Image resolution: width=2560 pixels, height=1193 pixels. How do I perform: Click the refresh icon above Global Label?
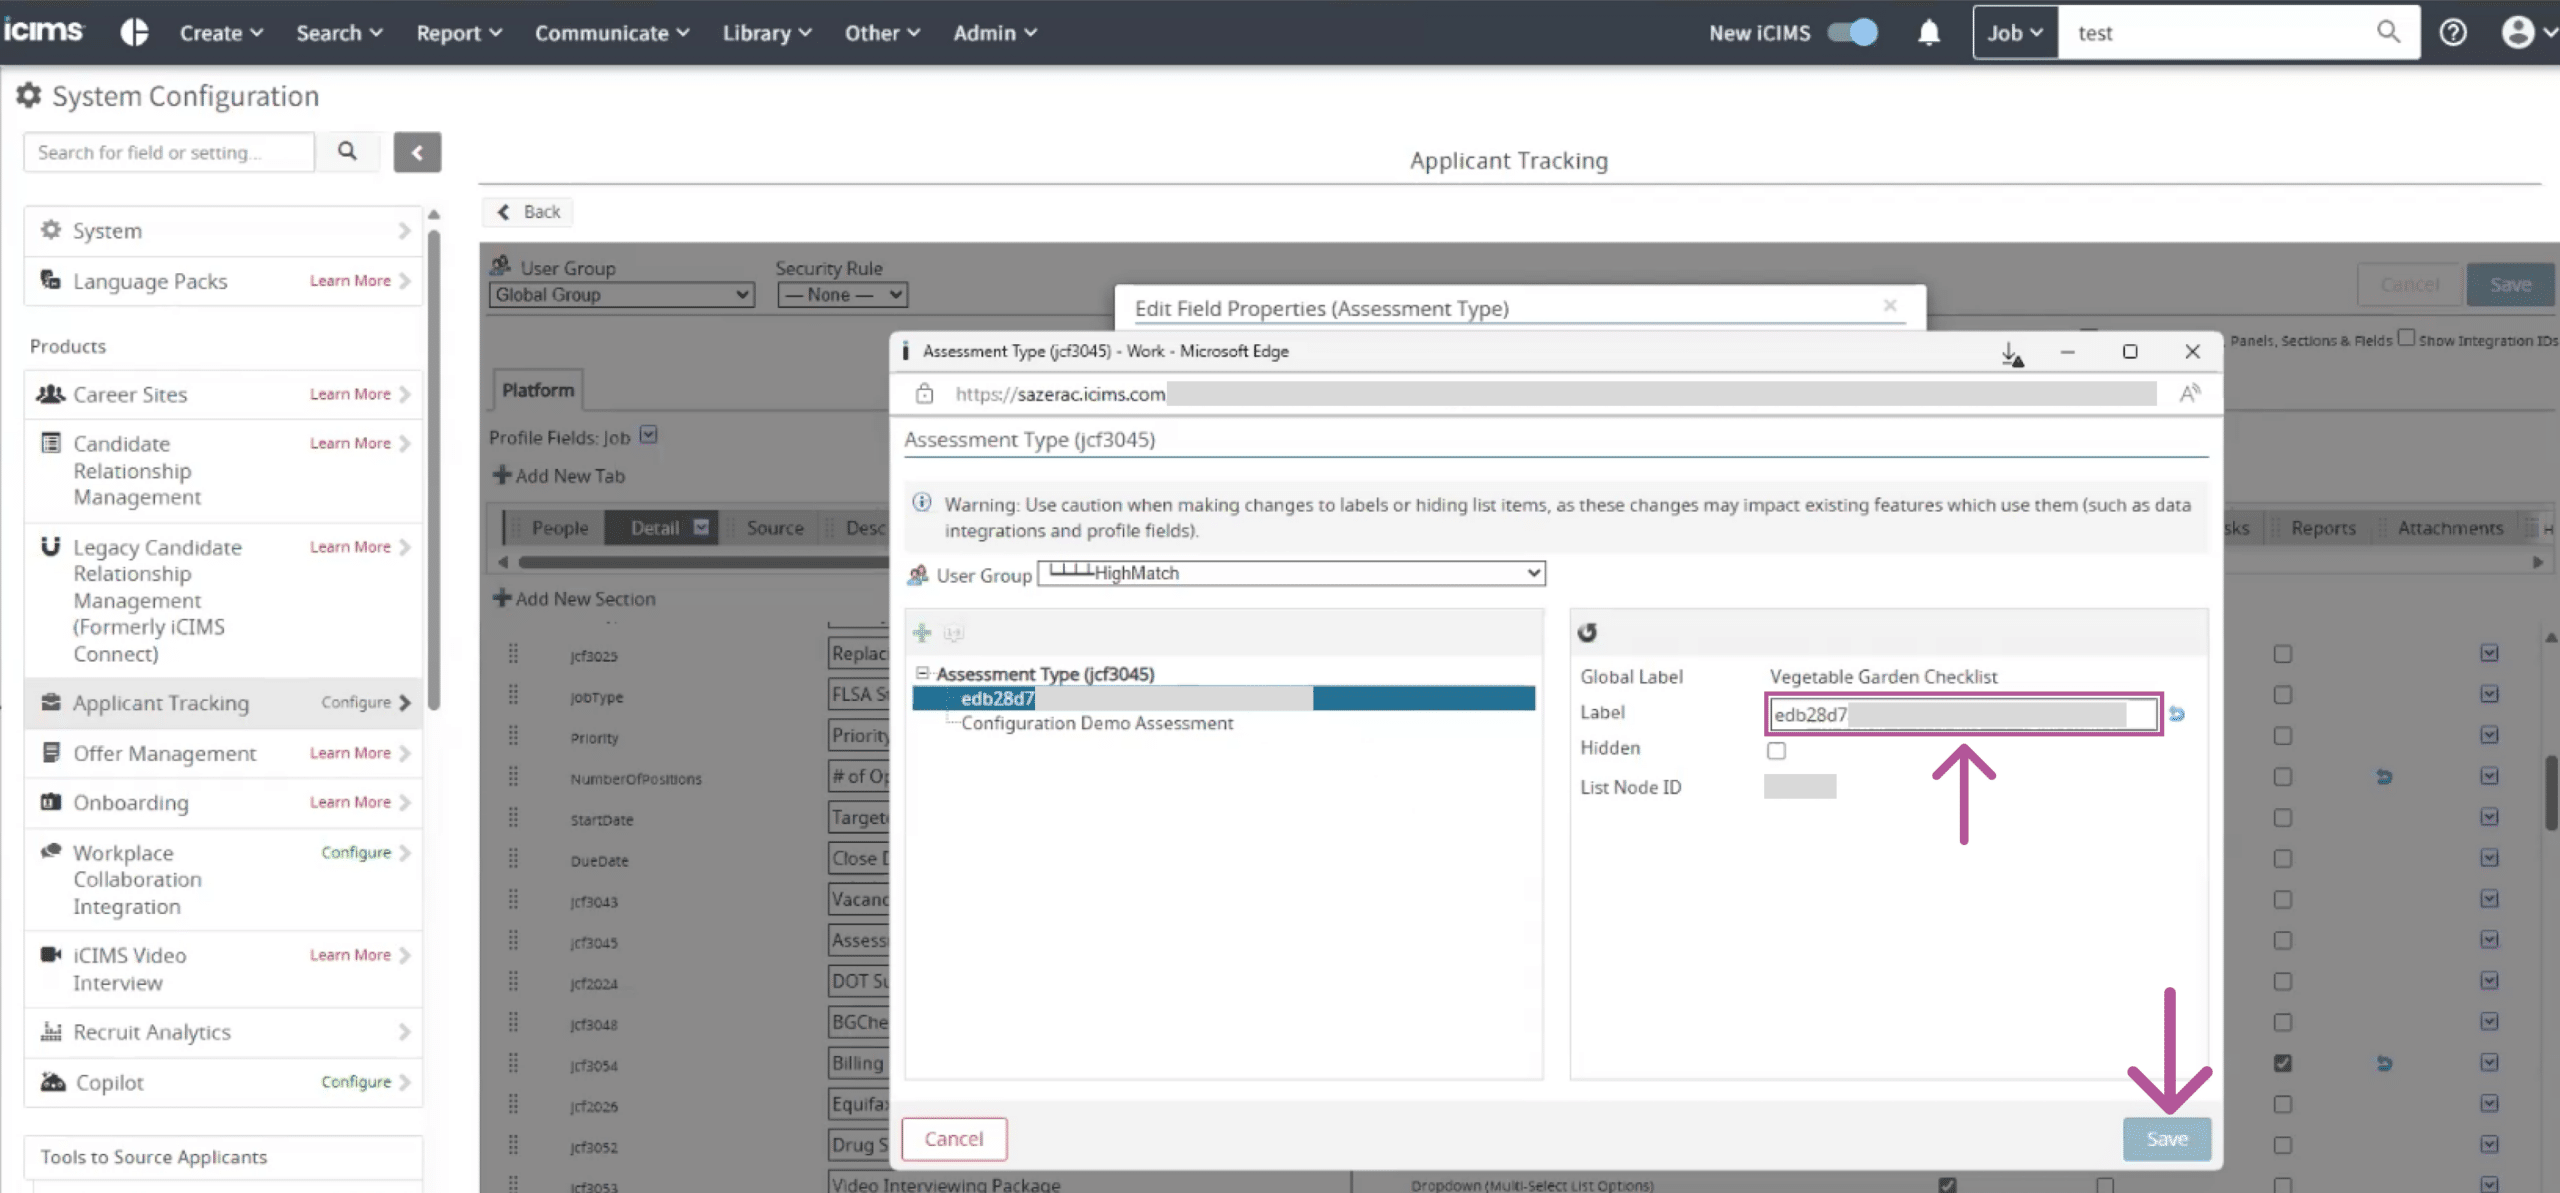click(x=1587, y=632)
